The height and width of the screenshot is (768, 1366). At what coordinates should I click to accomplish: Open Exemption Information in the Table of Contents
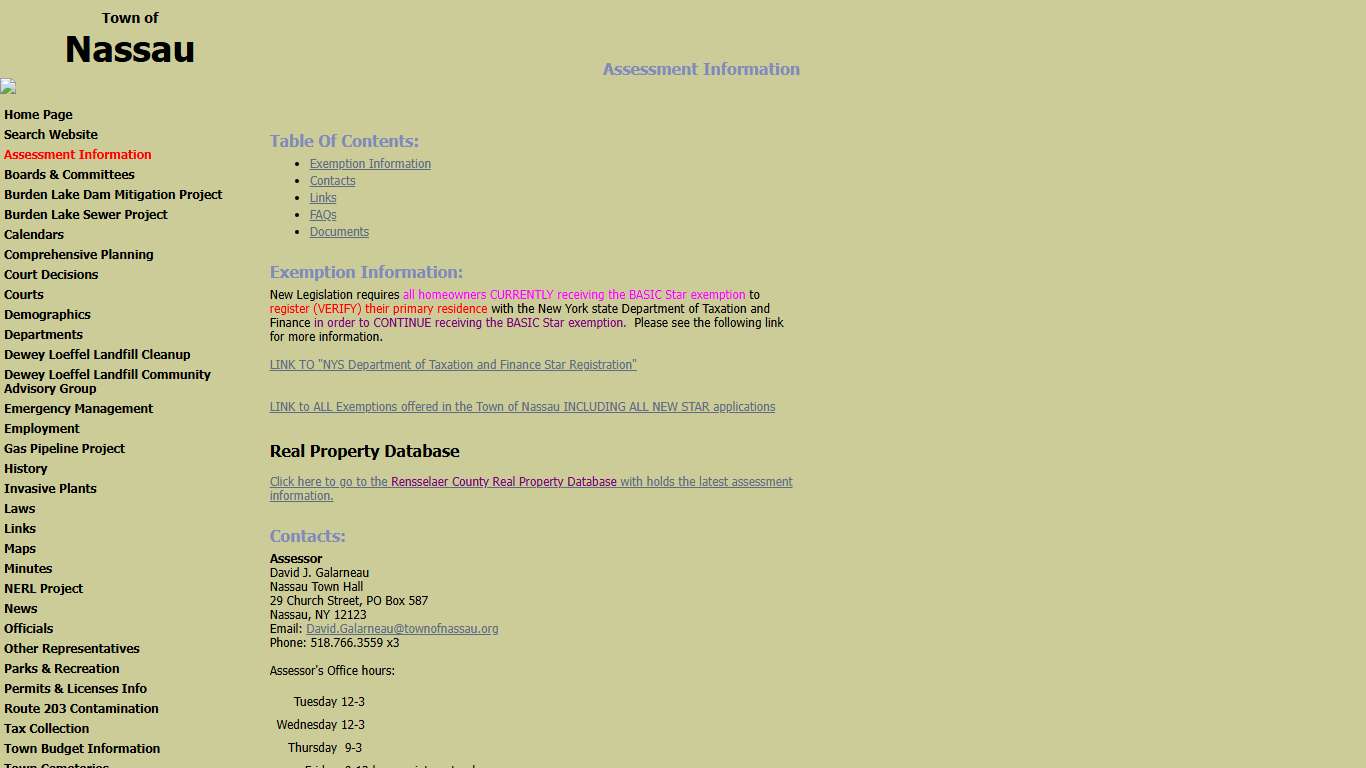pyautogui.click(x=370, y=163)
